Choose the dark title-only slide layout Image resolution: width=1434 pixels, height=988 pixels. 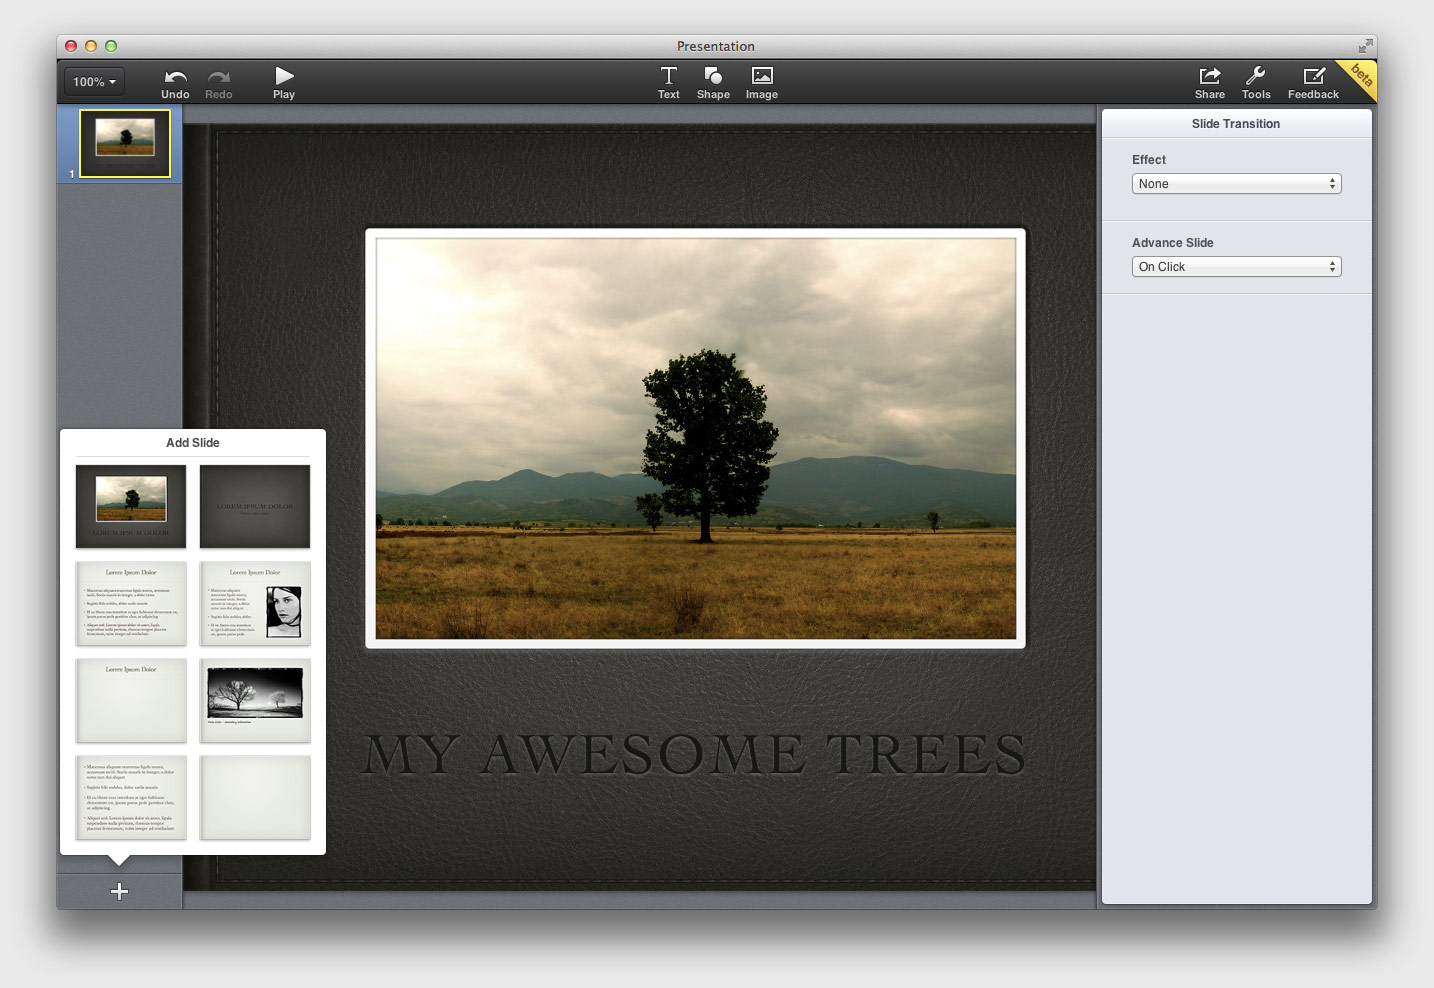255,506
